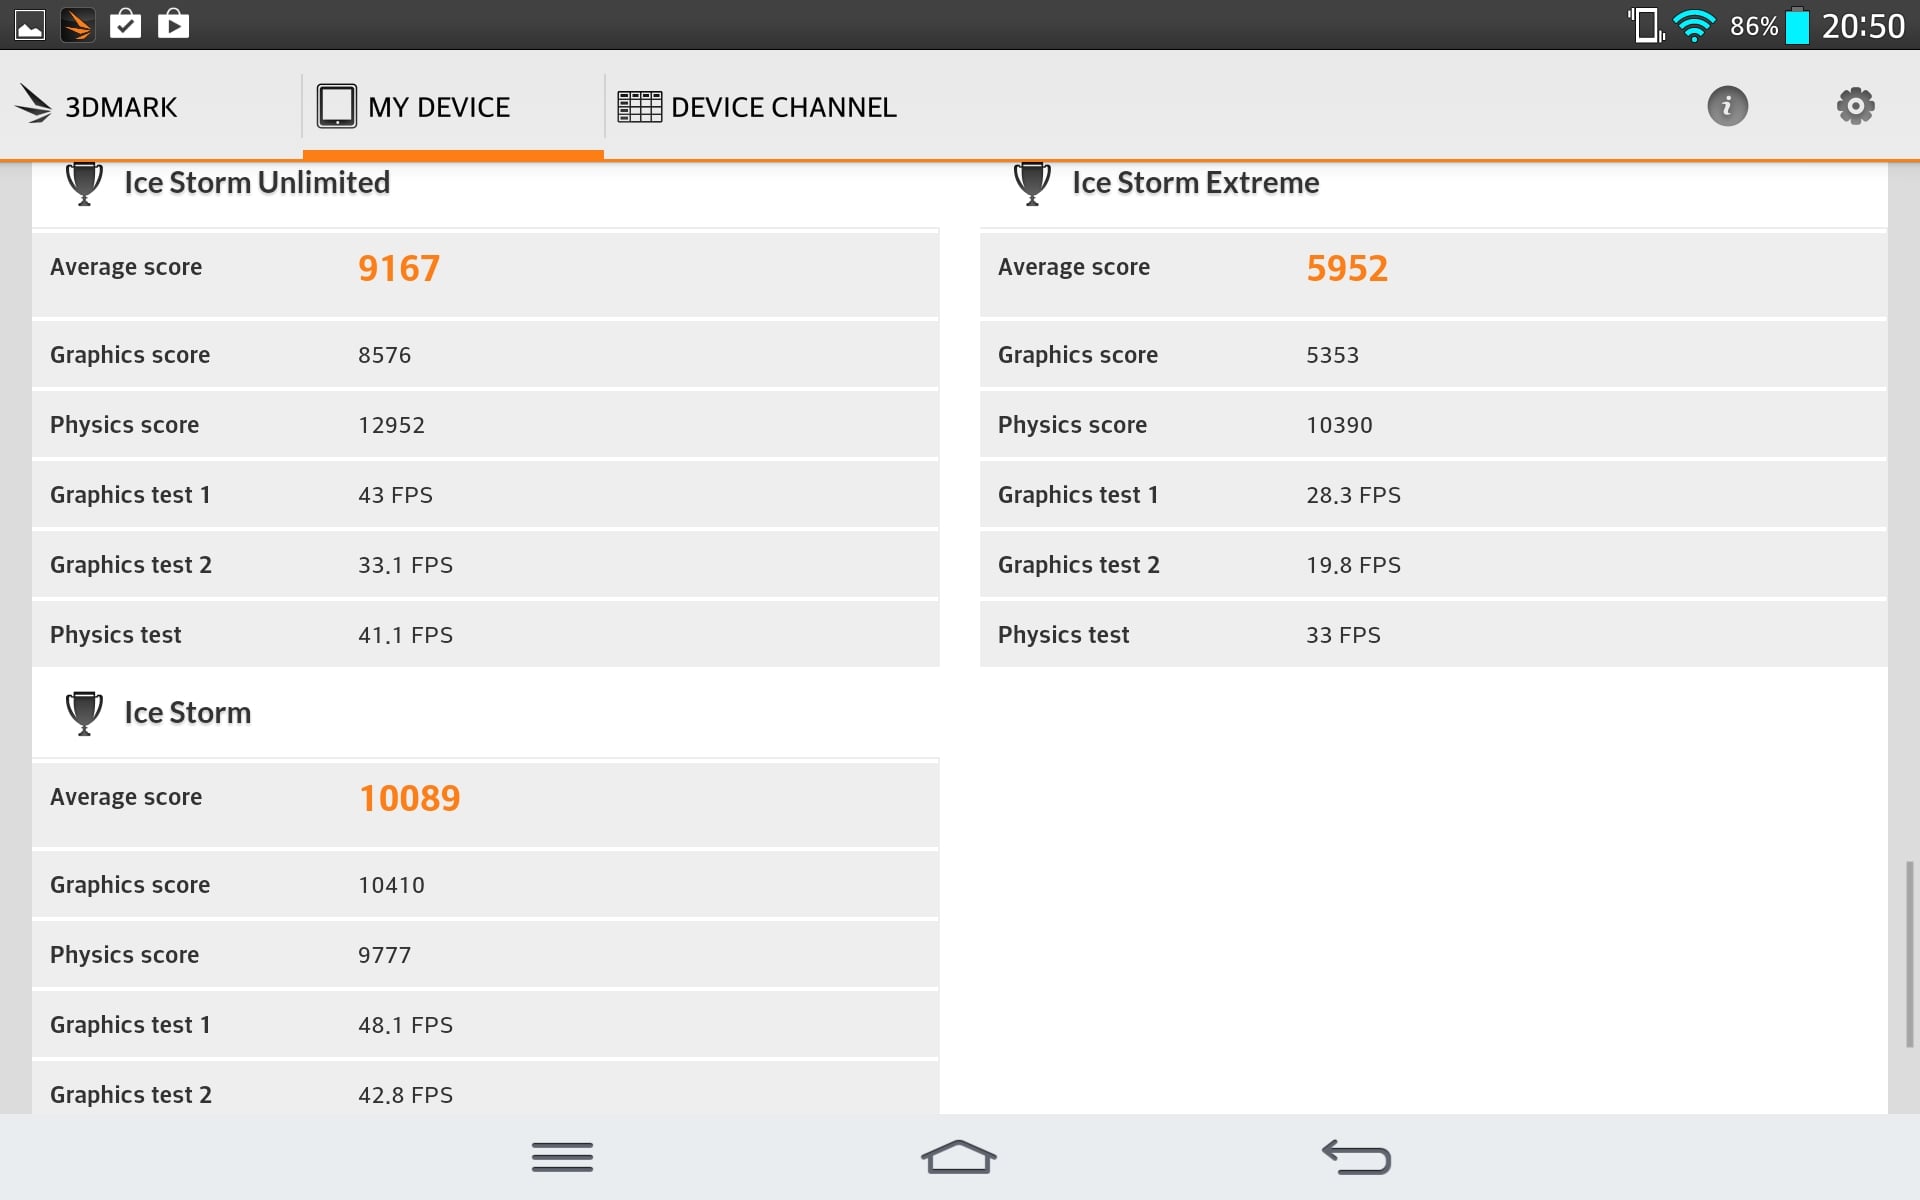Screen dimensions: 1920x1200
Task: Tap the Play Store notification icon
Action: [x=173, y=24]
